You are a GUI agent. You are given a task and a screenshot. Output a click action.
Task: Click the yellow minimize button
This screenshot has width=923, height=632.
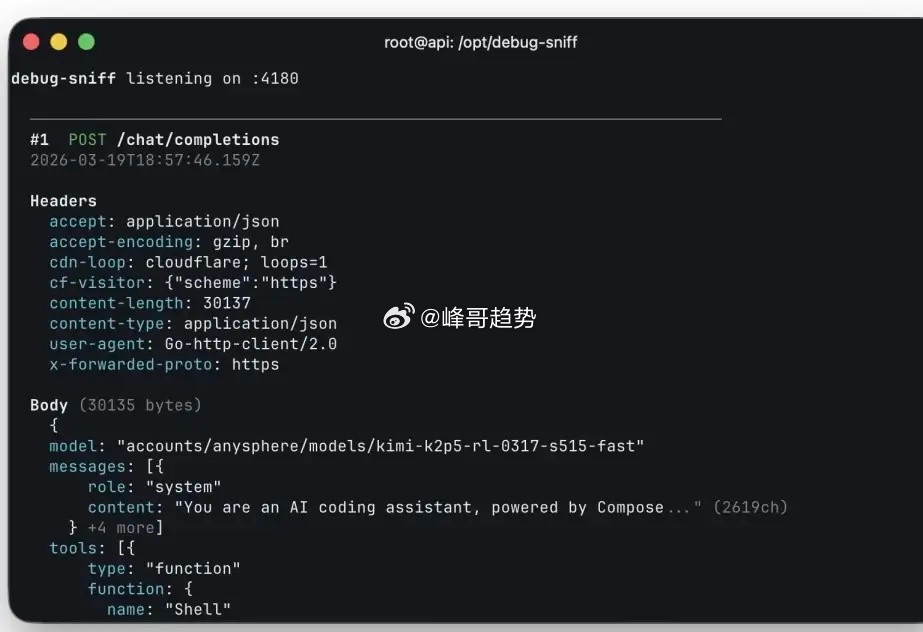(58, 41)
